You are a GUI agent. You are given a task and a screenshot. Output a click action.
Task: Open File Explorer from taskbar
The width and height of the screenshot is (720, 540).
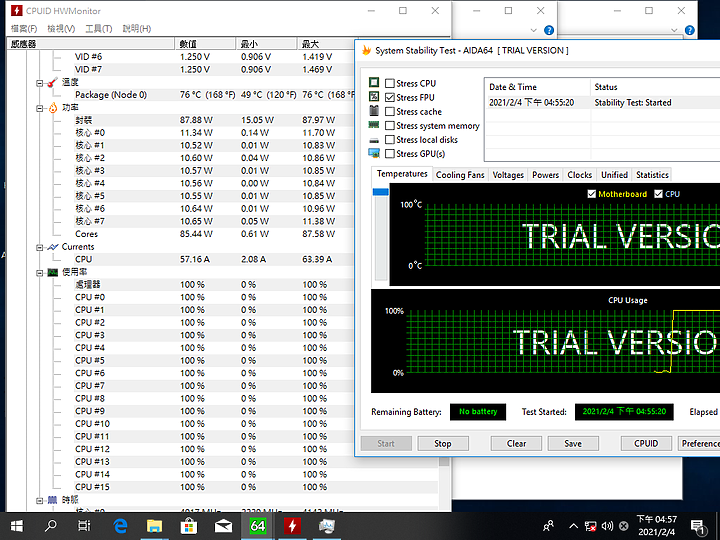click(154, 526)
